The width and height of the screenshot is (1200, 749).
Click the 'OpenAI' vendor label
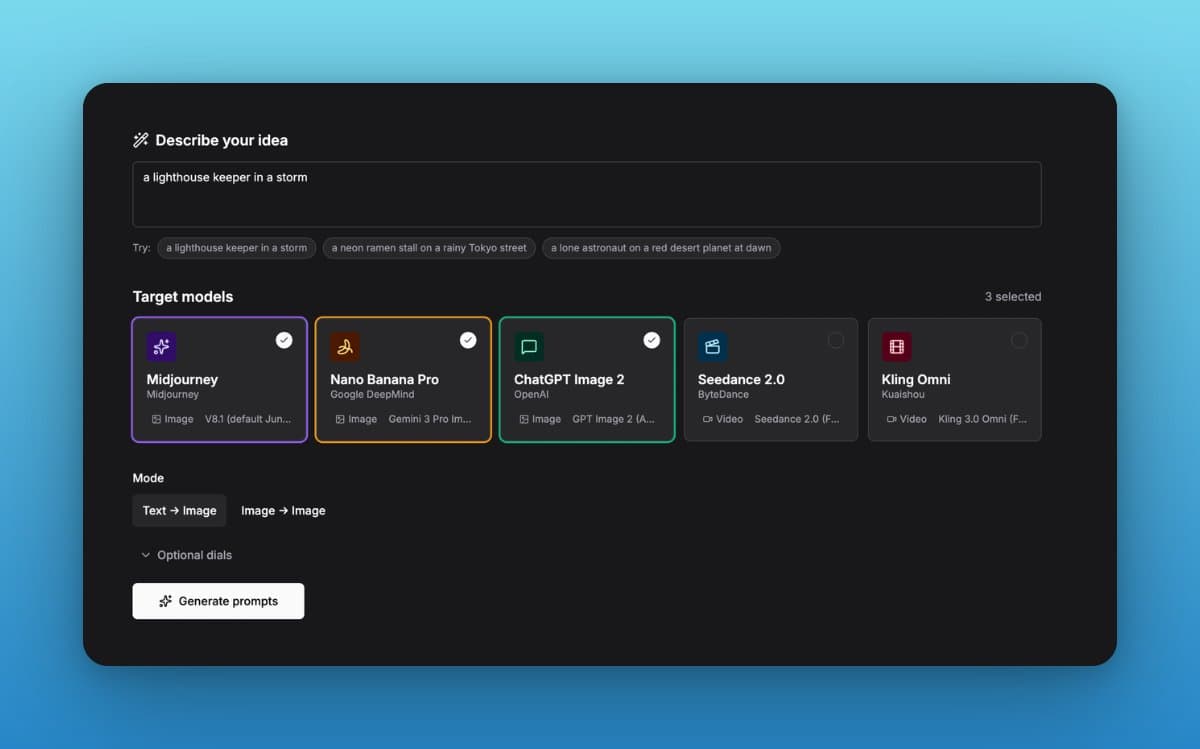(x=531, y=395)
